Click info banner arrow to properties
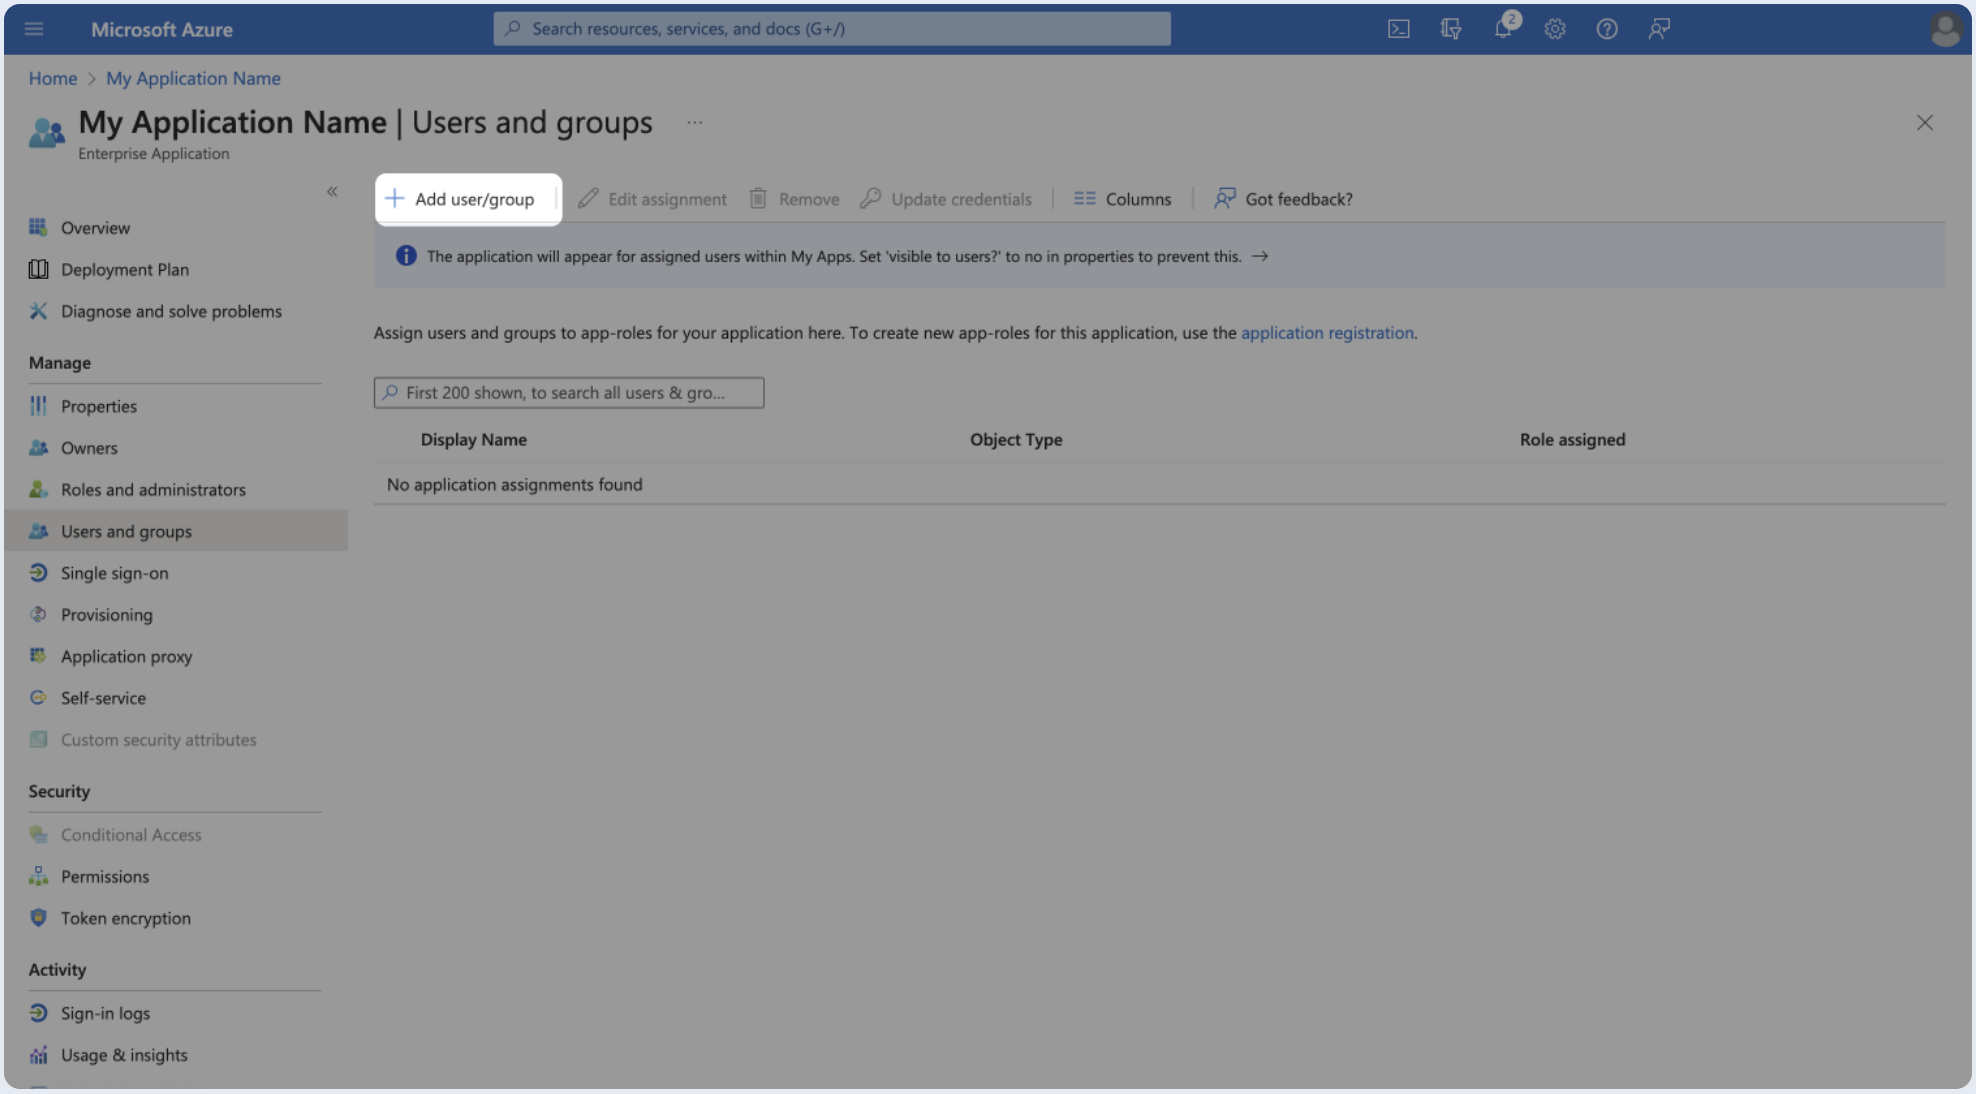 pos(1260,257)
